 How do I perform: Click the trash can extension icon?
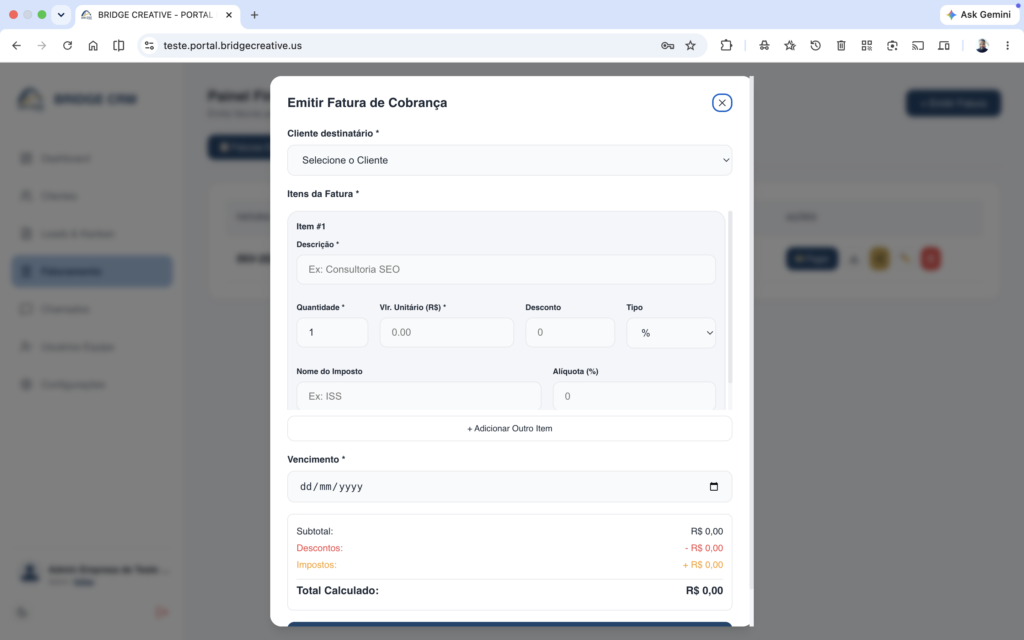tap(841, 46)
